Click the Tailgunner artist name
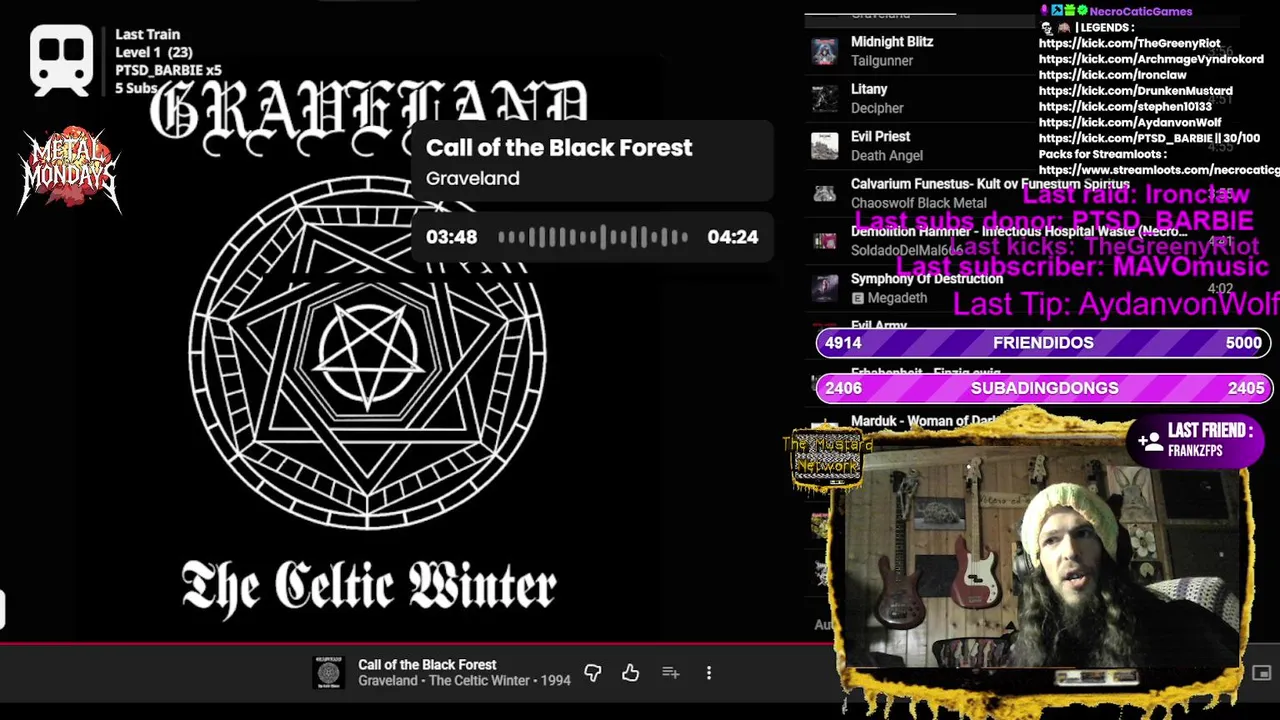This screenshot has width=1280, height=720. coord(881,61)
